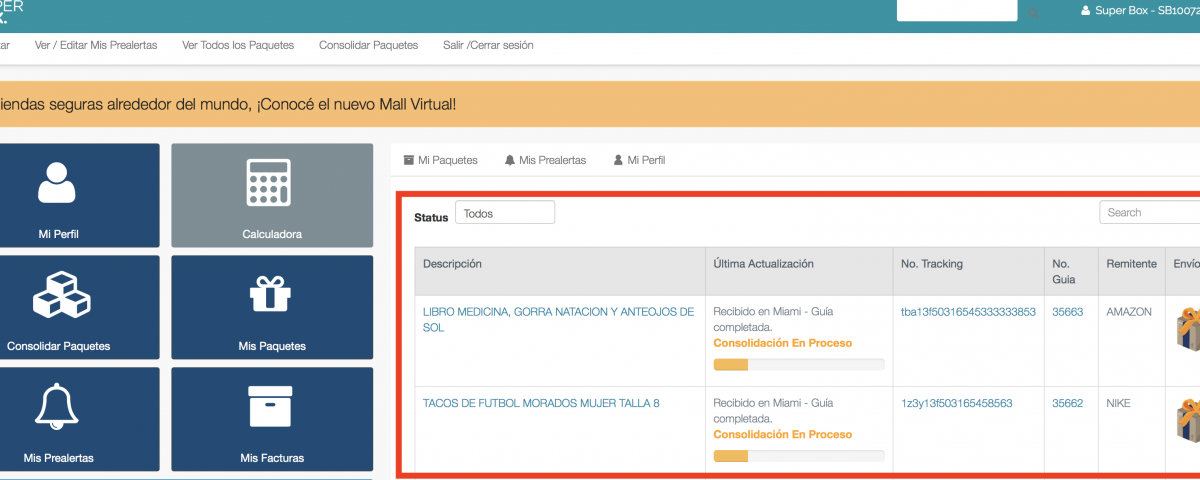Open Ver Todos los Paquetes menu
This screenshot has height=480, width=1200.
[238, 45]
